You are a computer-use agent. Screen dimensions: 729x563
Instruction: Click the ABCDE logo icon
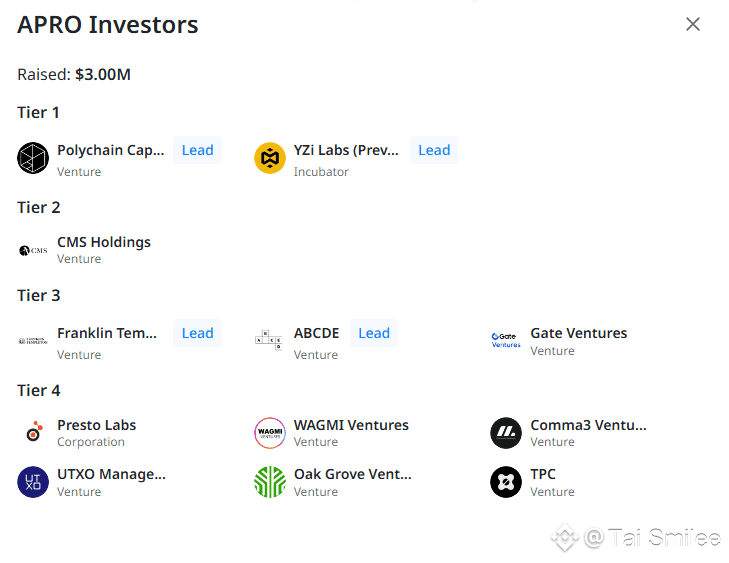270,341
